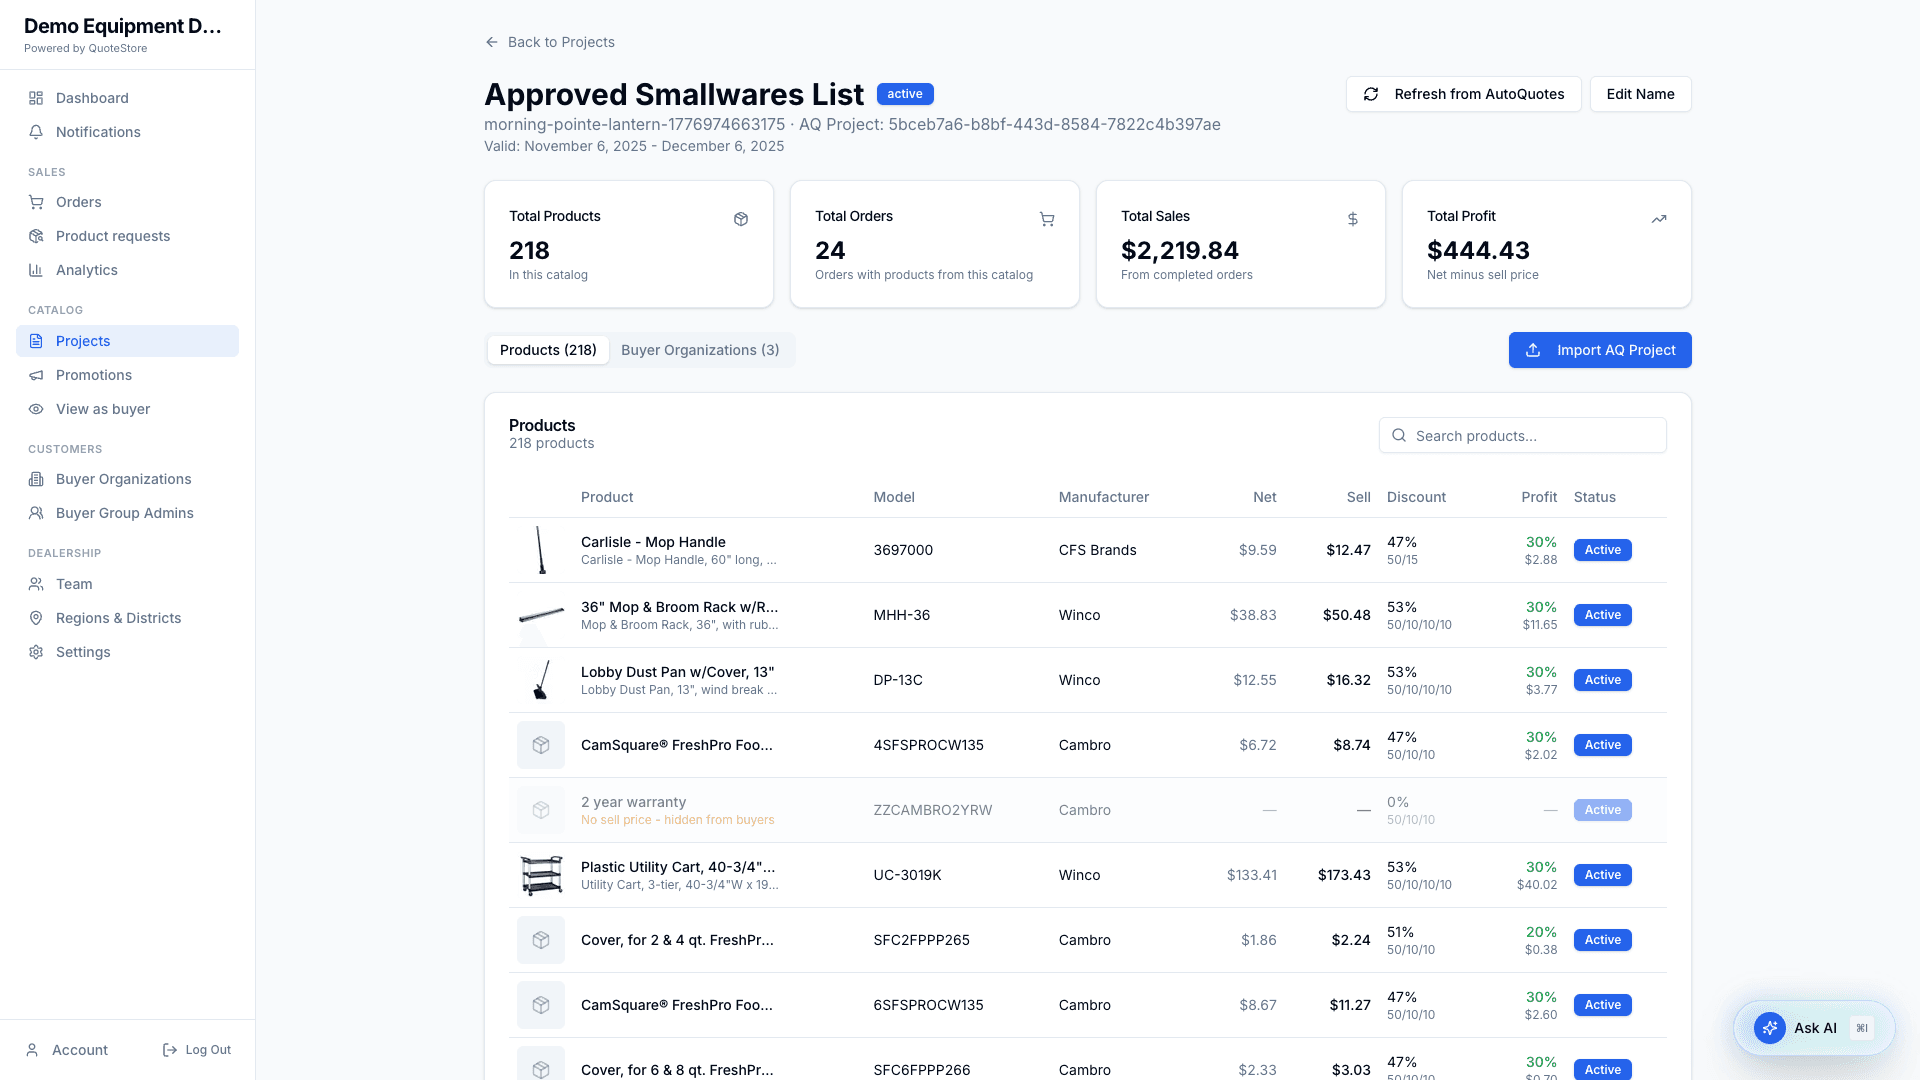Click the refresh icon beside Refresh from AutoQuotes

1371,94
